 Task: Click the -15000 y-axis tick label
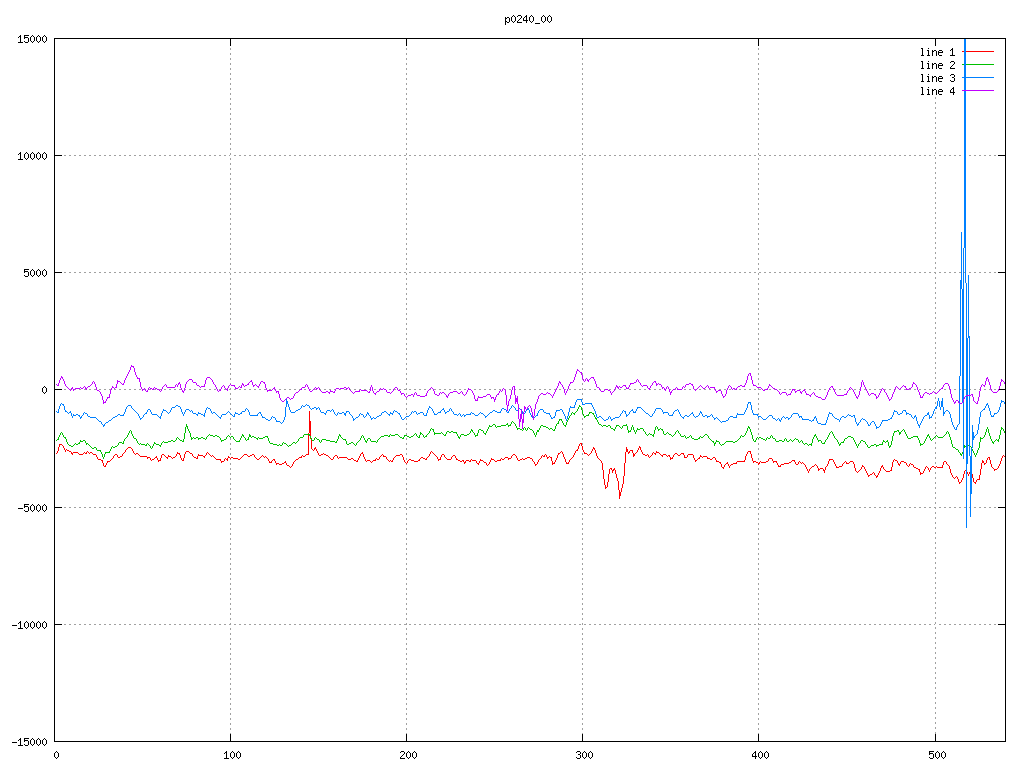click(26, 741)
